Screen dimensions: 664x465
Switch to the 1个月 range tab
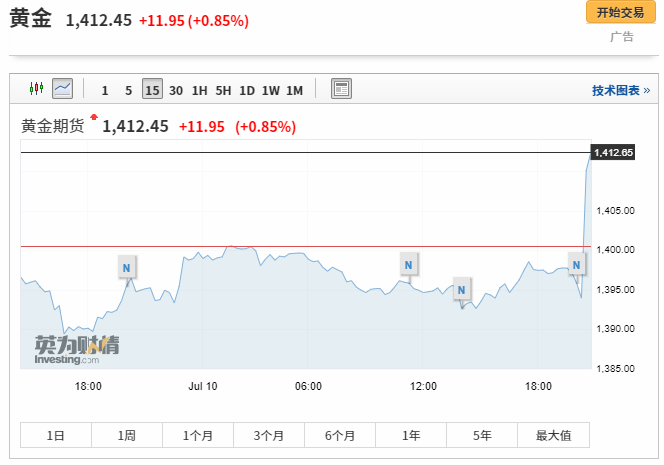(198, 435)
